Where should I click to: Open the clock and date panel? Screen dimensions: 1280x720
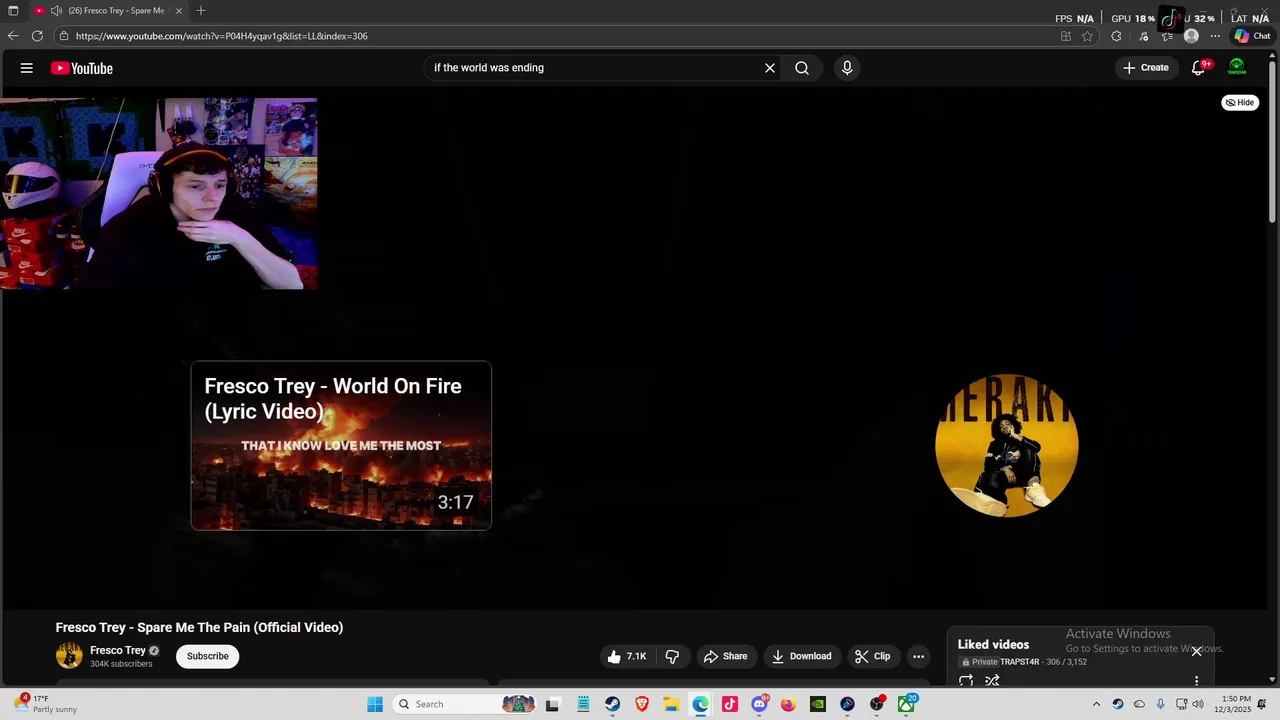[x=1232, y=704]
